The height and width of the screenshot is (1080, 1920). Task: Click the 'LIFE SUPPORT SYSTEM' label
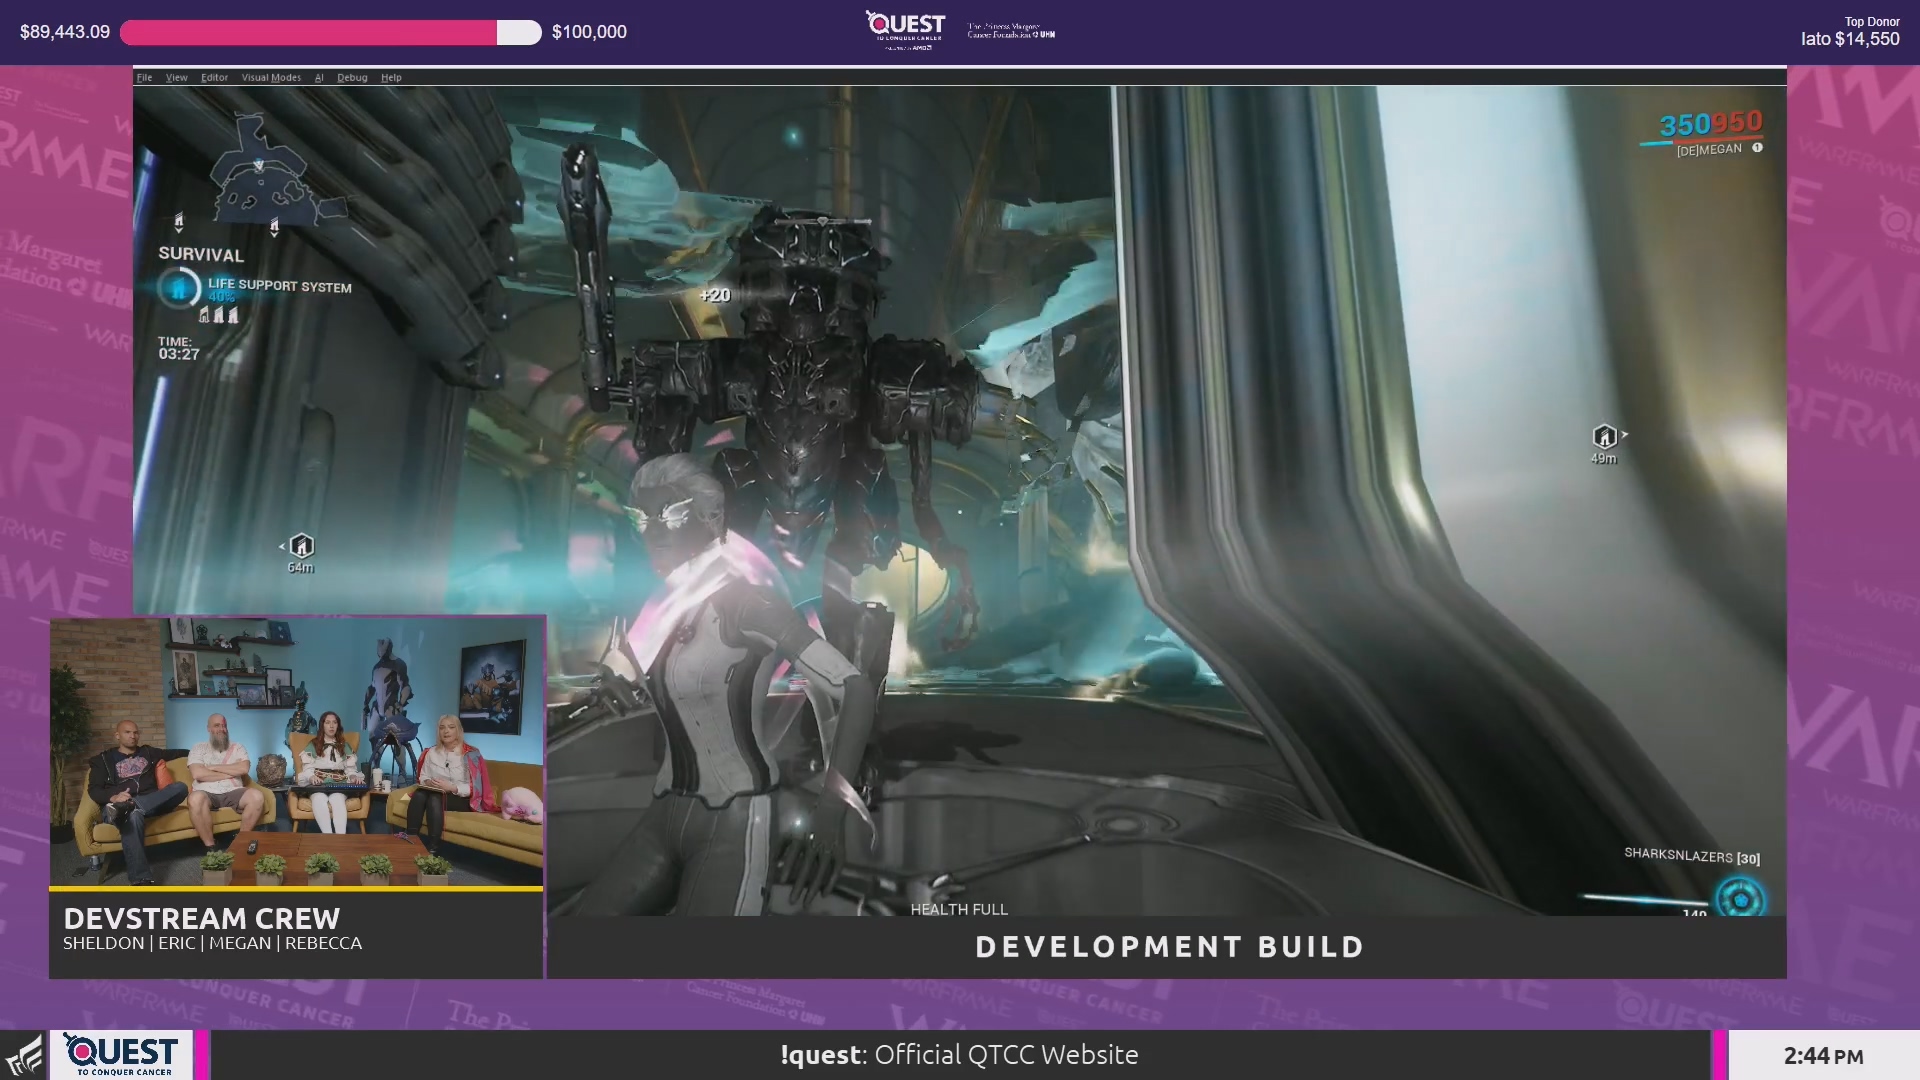tap(280, 286)
